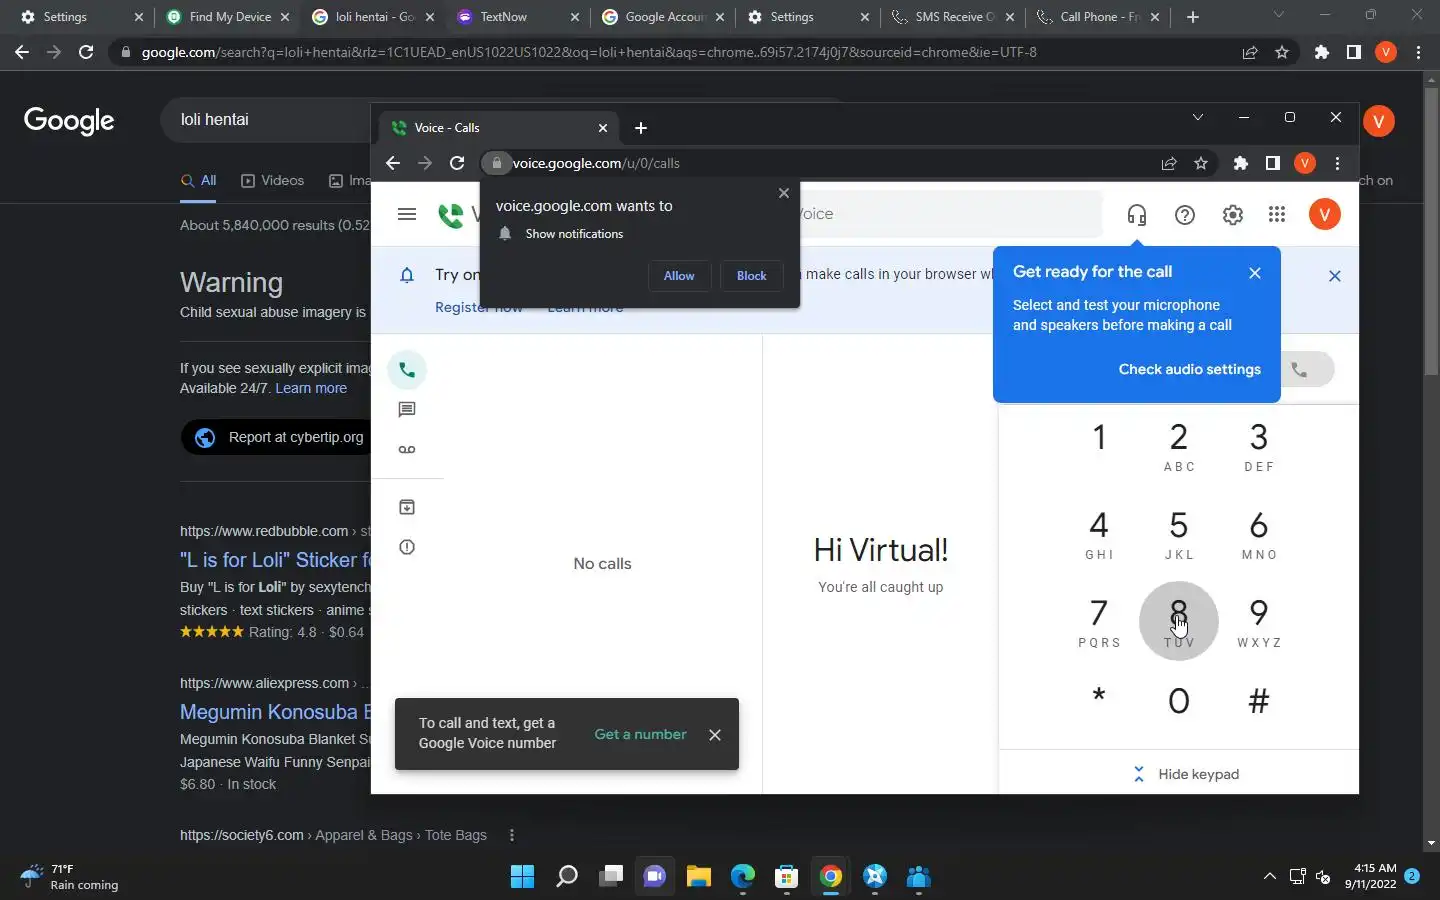Open the Google apps grid in Voice
This screenshot has width=1440, height=900.
click(1277, 214)
